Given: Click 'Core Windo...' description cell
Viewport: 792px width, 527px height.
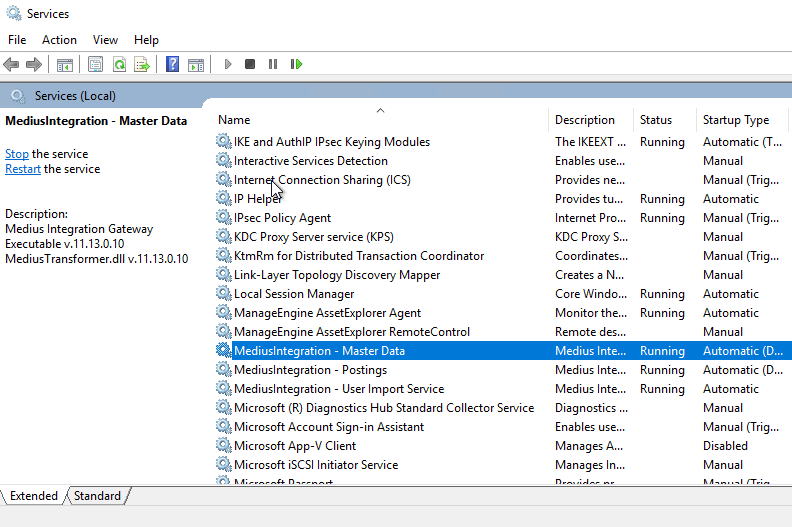Looking at the screenshot, I should 590,294.
